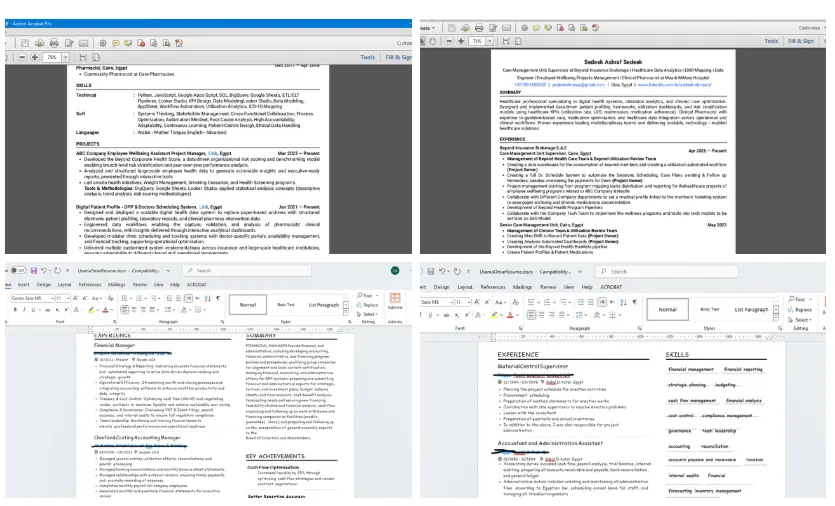Image resolution: width=835 pixels, height=506 pixels.
Task: Open Gmail address link in right Acrobat resume
Action: tap(578, 85)
